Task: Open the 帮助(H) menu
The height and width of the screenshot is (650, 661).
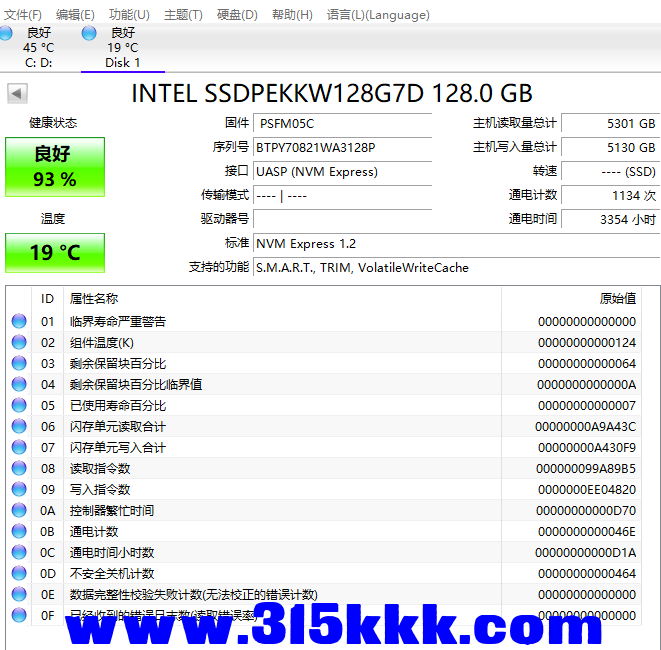Action: point(292,15)
